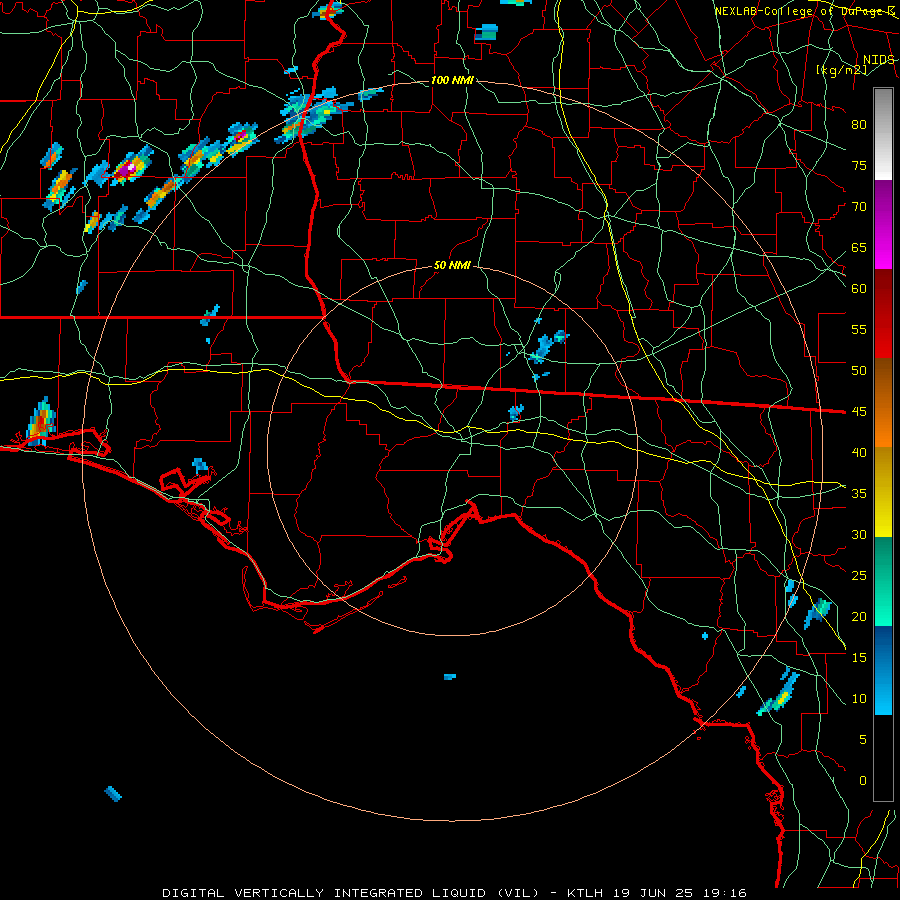
Task: Click the 70 value on the scale
Action: coord(859,207)
